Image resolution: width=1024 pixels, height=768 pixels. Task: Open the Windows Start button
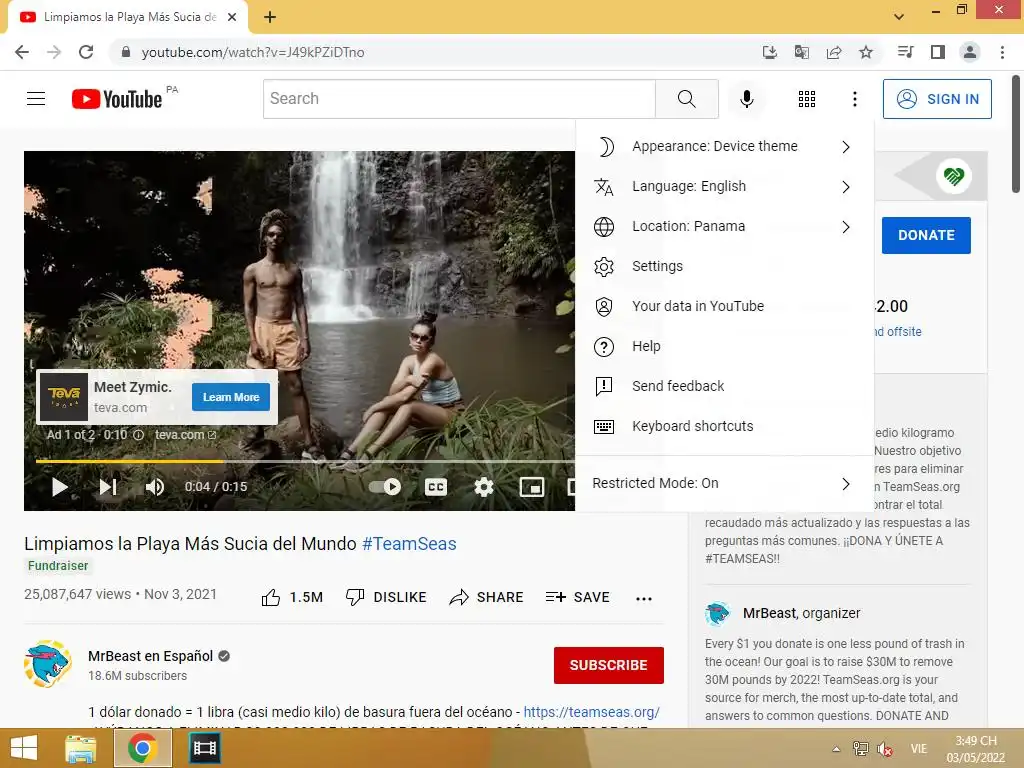point(24,748)
